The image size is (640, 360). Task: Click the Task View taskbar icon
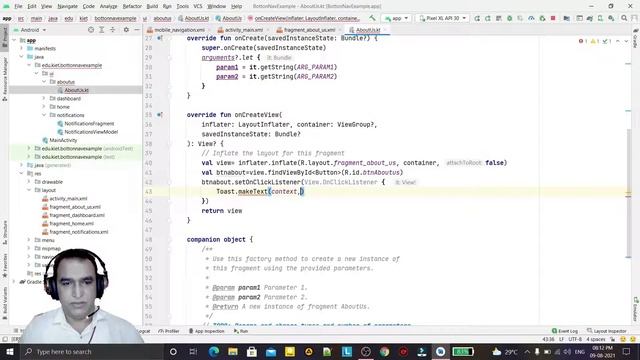click(x=193, y=351)
